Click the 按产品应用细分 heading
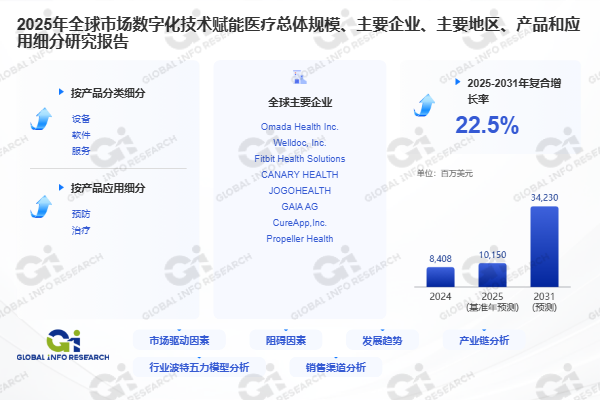Screen dimensions: 600x400 pyautogui.click(x=108, y=188)
